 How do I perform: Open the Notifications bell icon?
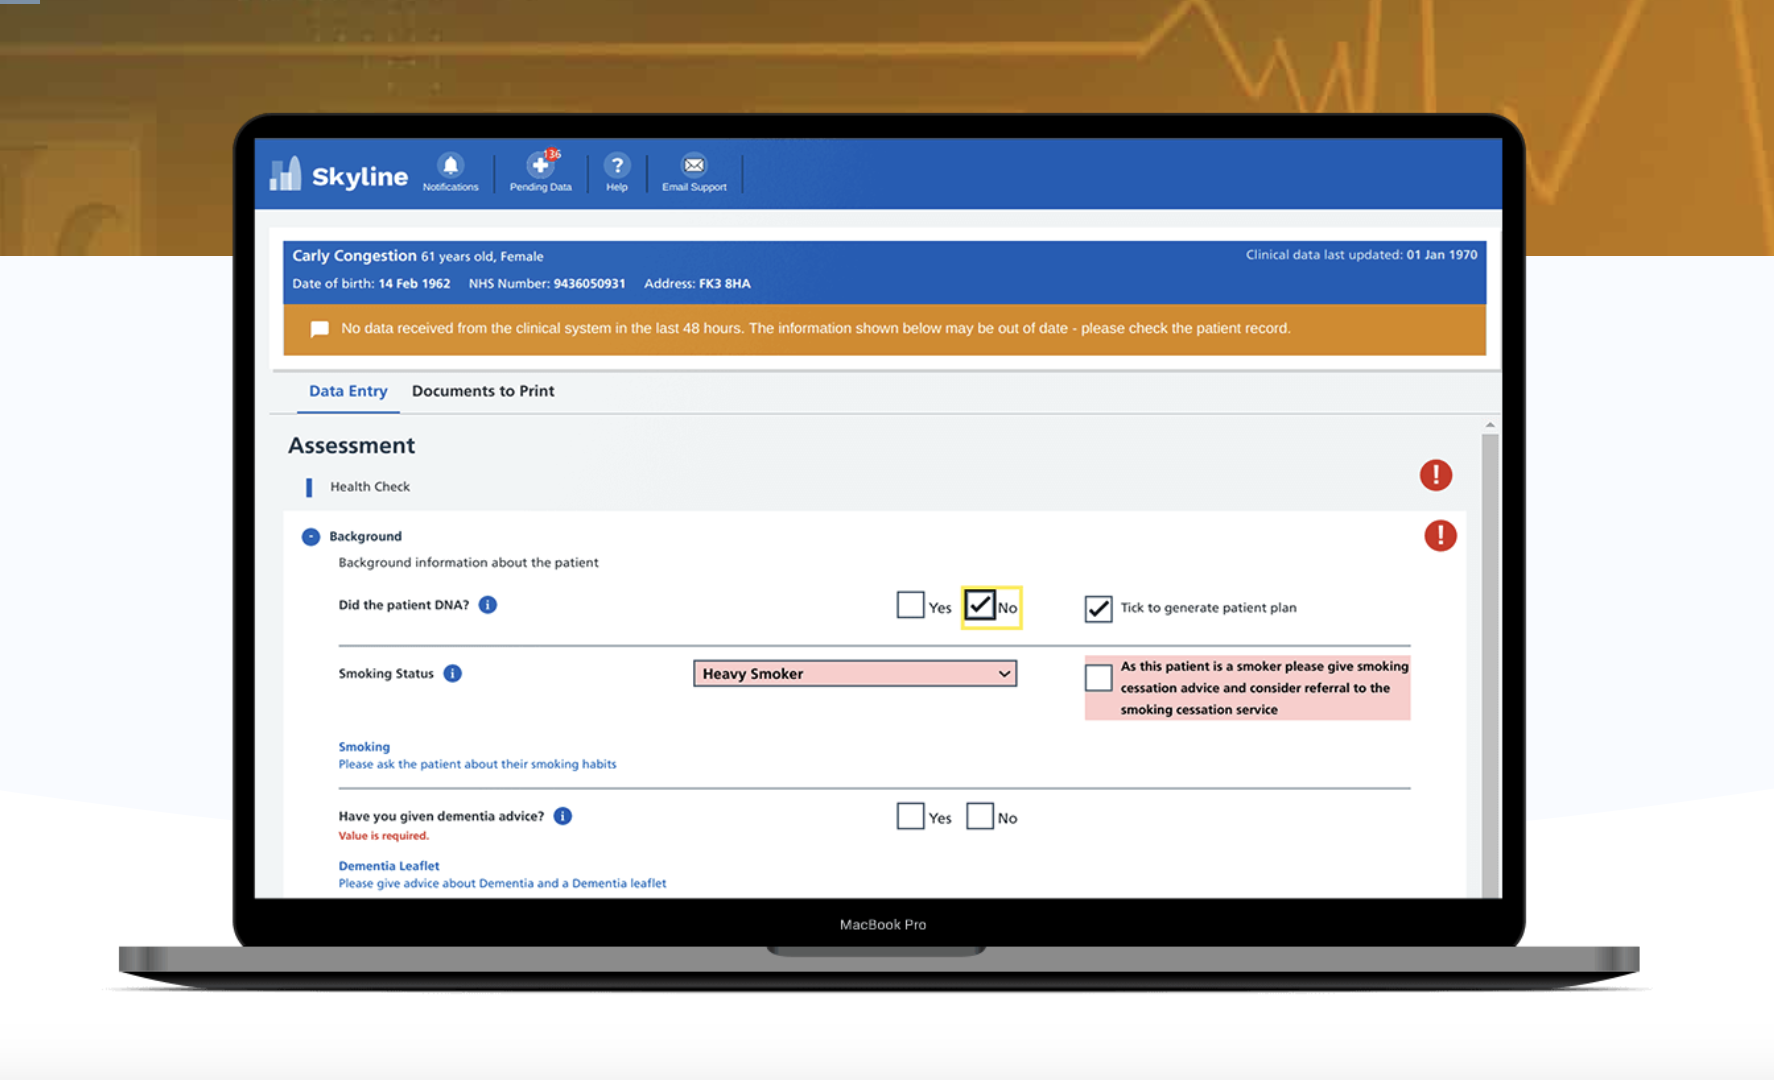pos(450,166)
